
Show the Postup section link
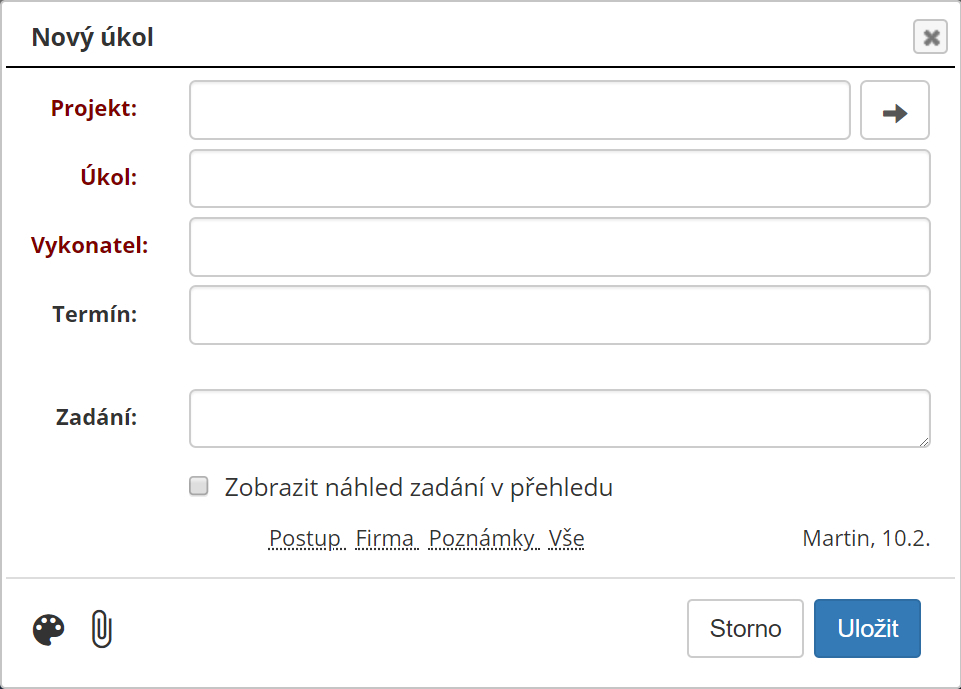(305, 538)
